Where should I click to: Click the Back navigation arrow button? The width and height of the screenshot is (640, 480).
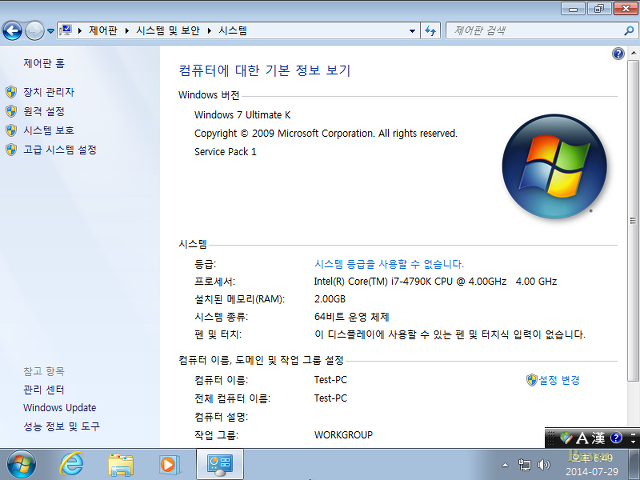pyautogui.click(x=12, y=31)
